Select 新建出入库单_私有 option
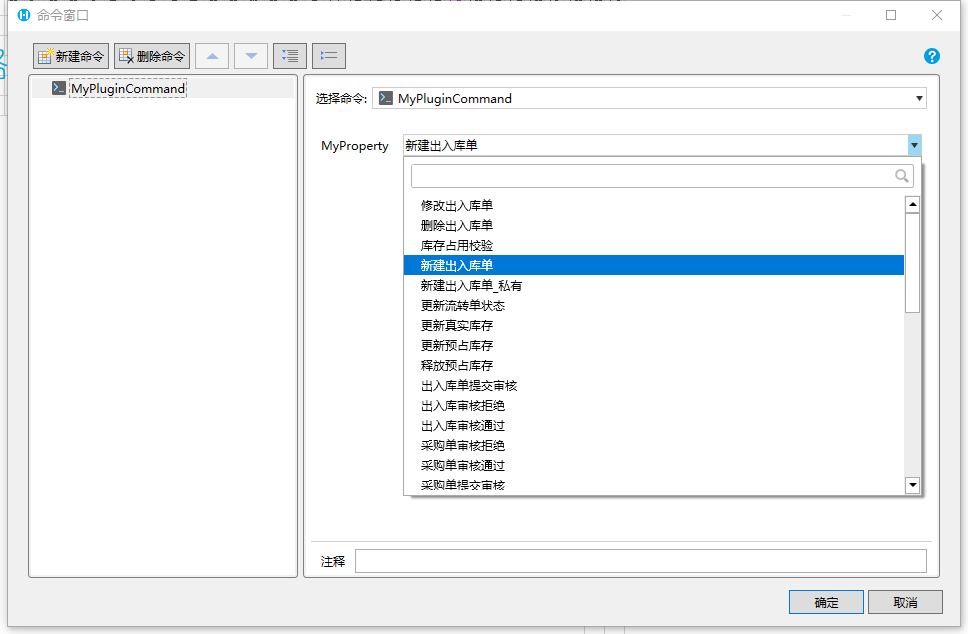 point(654,285)
